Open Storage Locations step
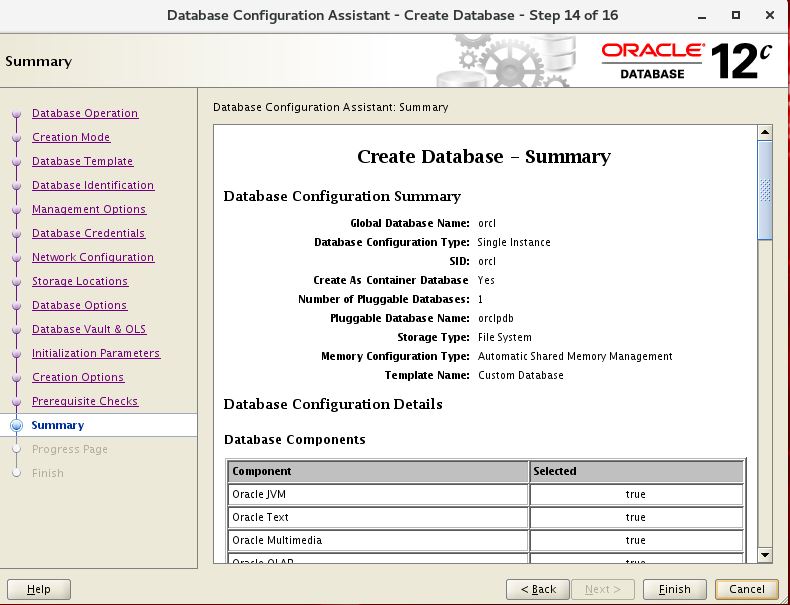 point(80,281)
